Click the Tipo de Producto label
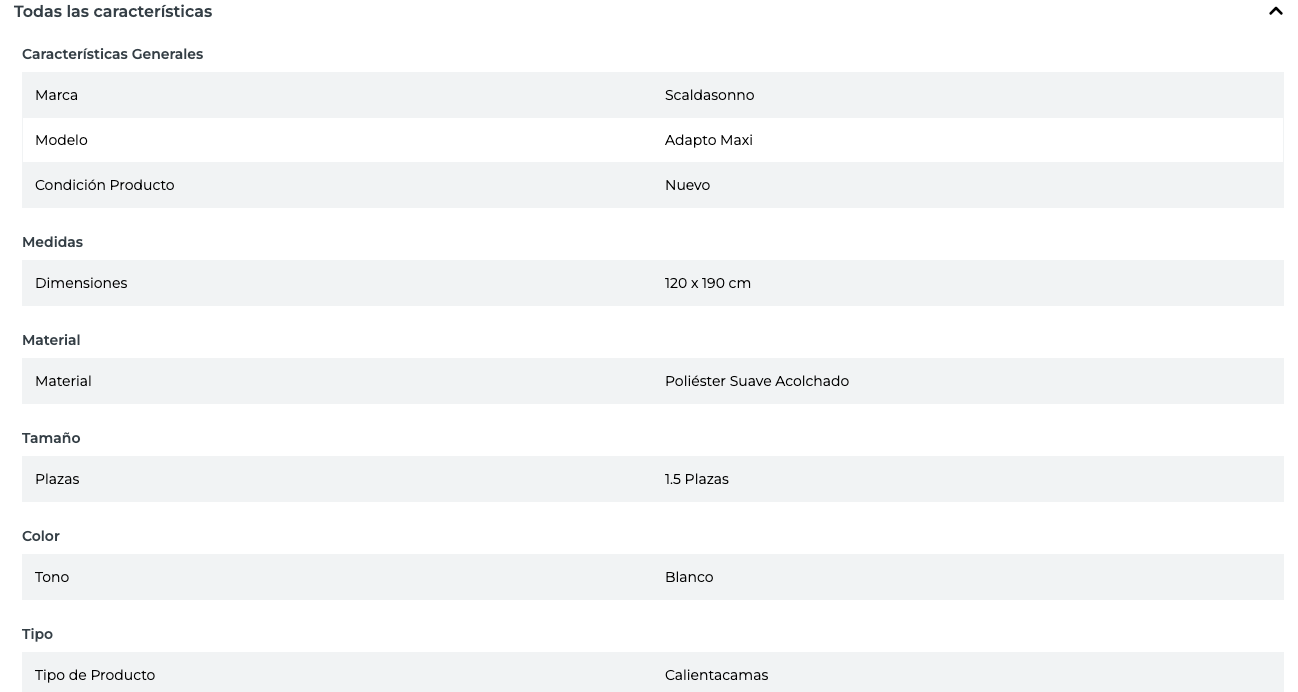The image size is (1298, 692). 95,675
